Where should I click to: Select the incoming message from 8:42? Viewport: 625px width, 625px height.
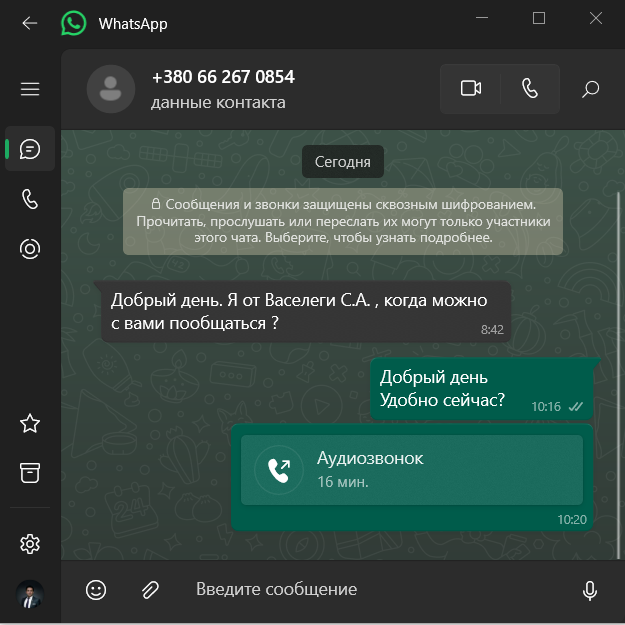pyautogui.click(x=306, y=312)
